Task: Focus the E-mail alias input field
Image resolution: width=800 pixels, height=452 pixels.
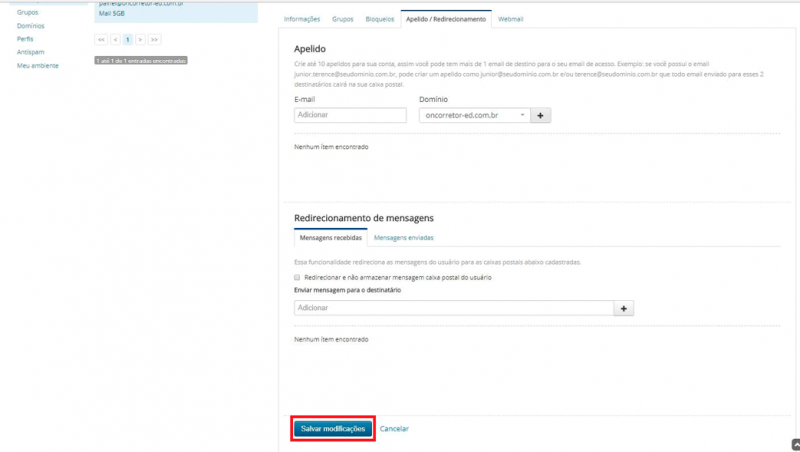Action: click(x=350, y=115)
